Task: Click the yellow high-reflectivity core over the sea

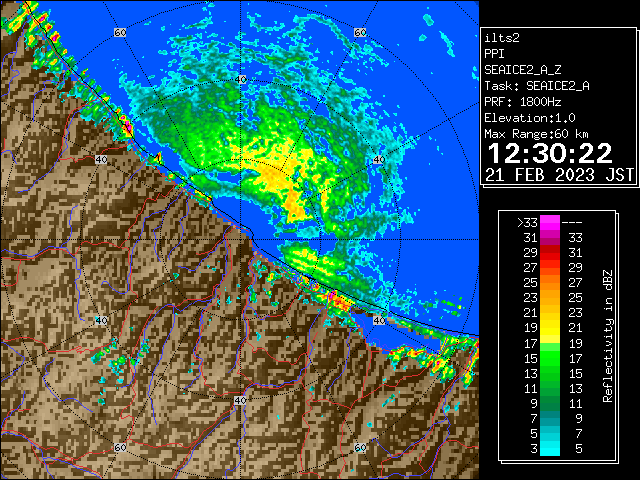Action: tap(282, 180)
